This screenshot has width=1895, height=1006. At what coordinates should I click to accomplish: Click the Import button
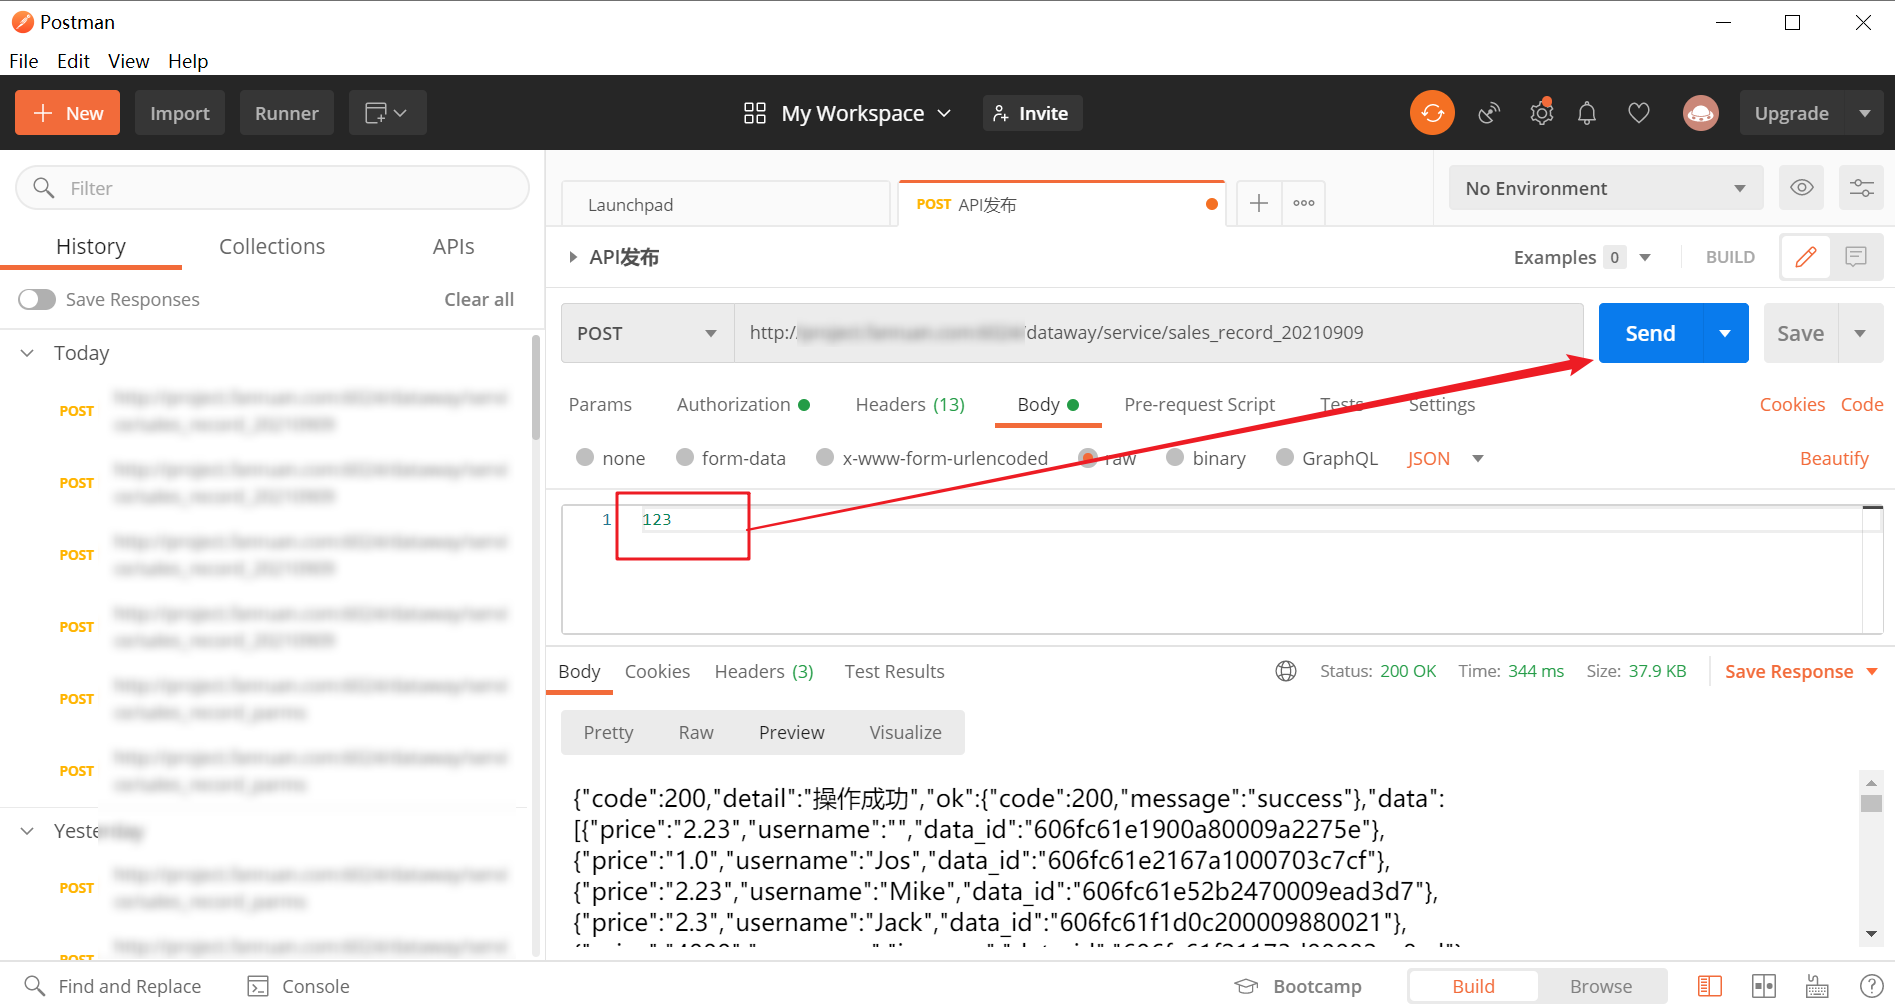coord(180,113)
